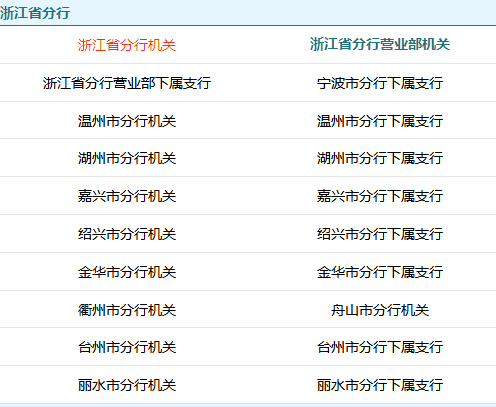Open 绍兴市分行机关 link
496x407 pixels.
127,234
